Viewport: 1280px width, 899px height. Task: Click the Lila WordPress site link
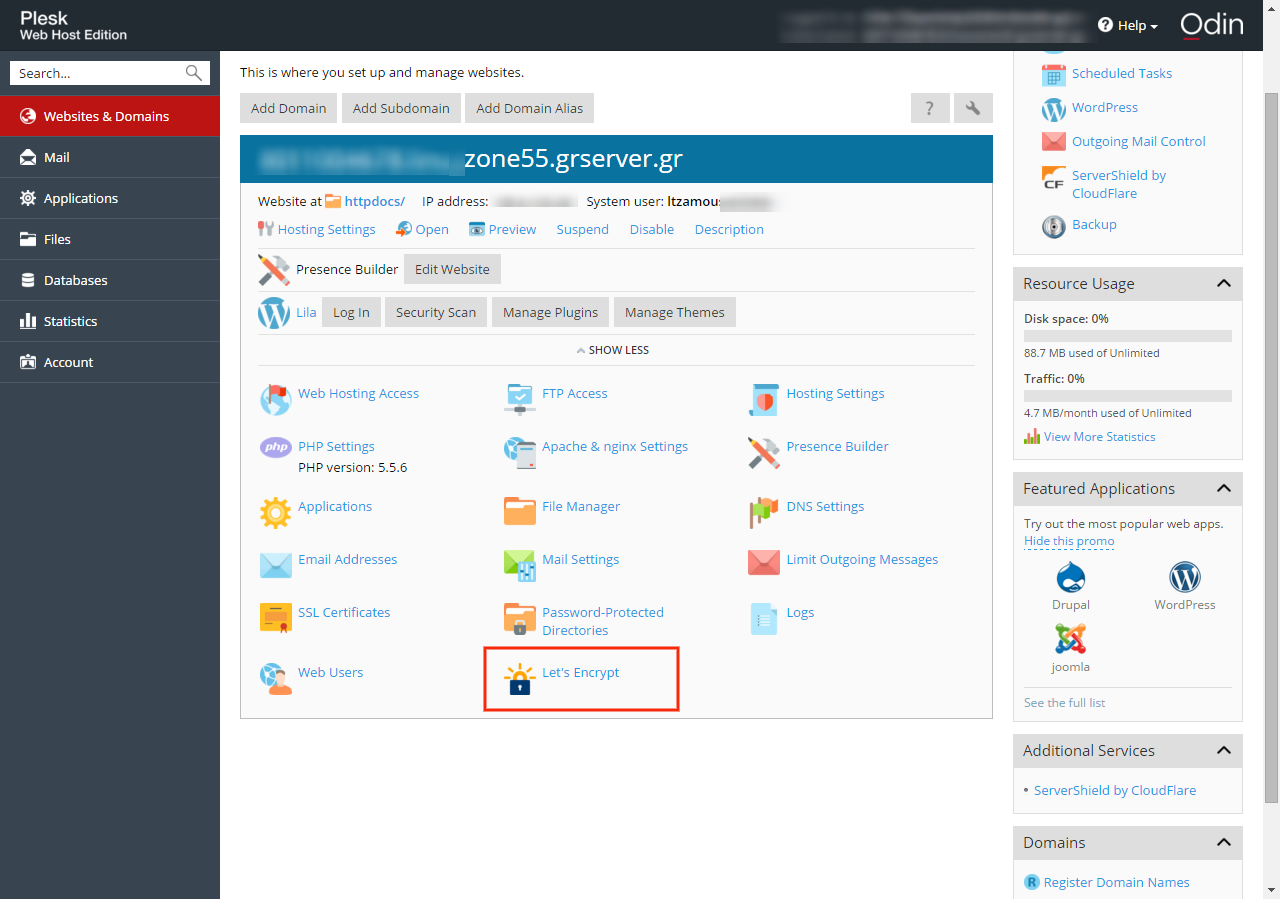click(306, 312)
